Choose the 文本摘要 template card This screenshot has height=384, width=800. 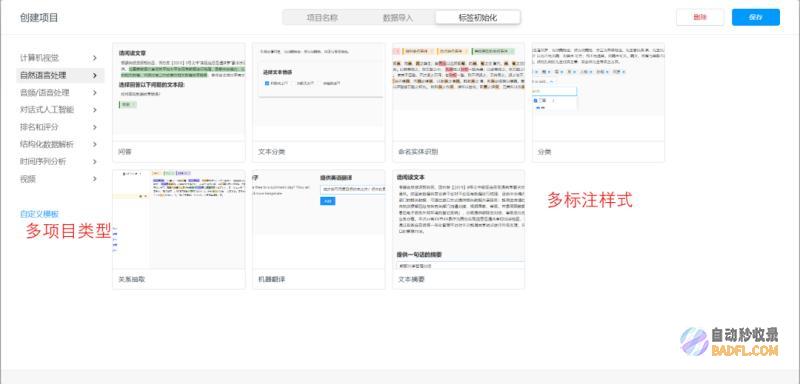point(458,229)
